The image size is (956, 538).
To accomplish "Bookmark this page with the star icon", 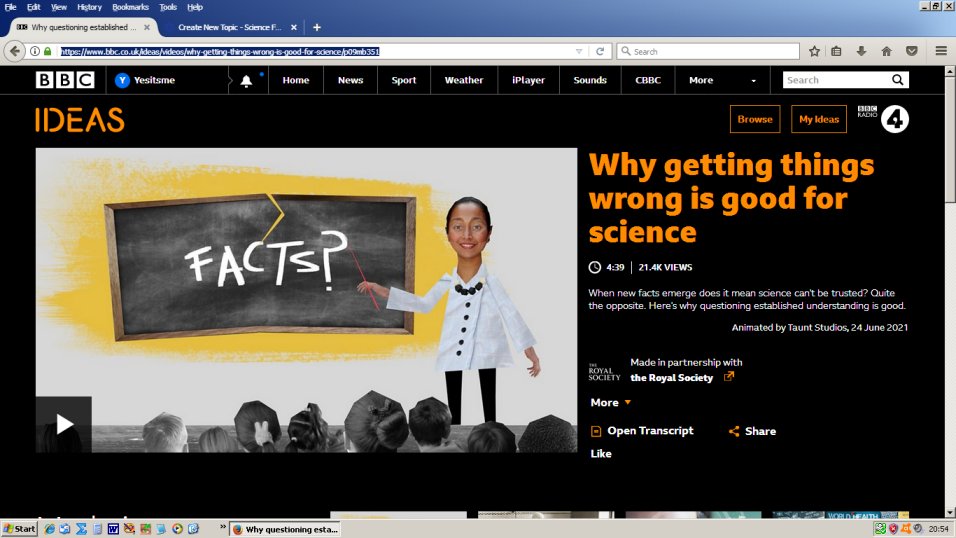I will point(814,51).
